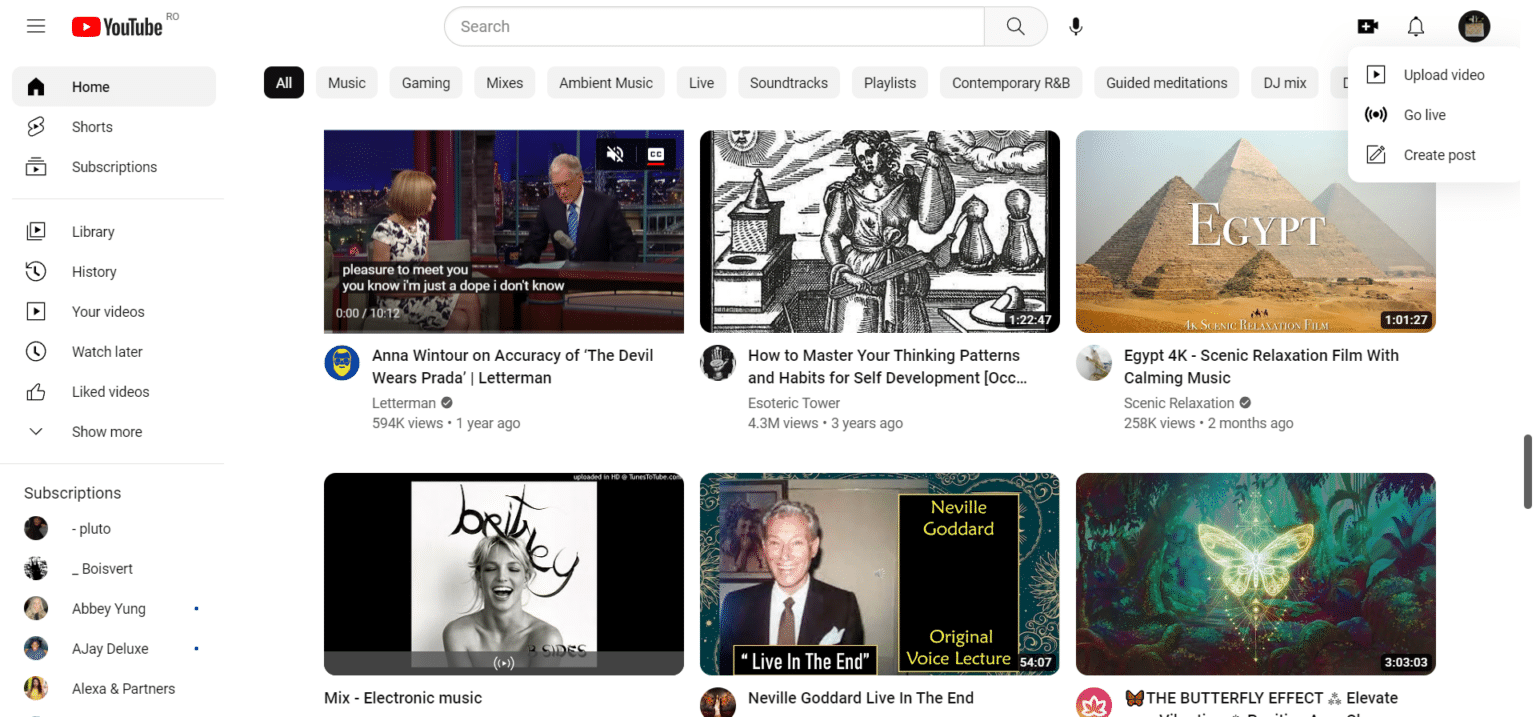The width and height of the screenshot is (1536, 717).
Task: Open the Create video camera icon
Action: pos(1368,26)
